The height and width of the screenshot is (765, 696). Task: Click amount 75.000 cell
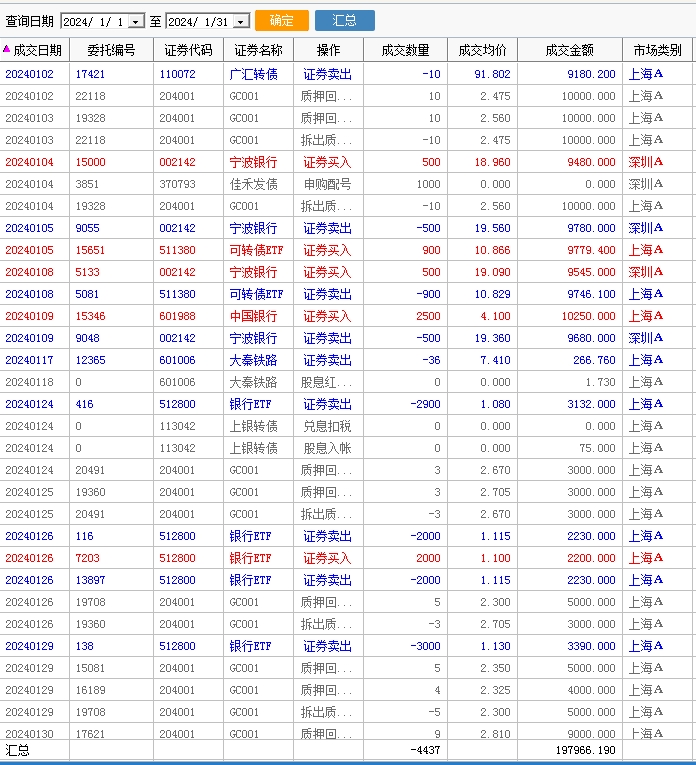click(597, 448)
